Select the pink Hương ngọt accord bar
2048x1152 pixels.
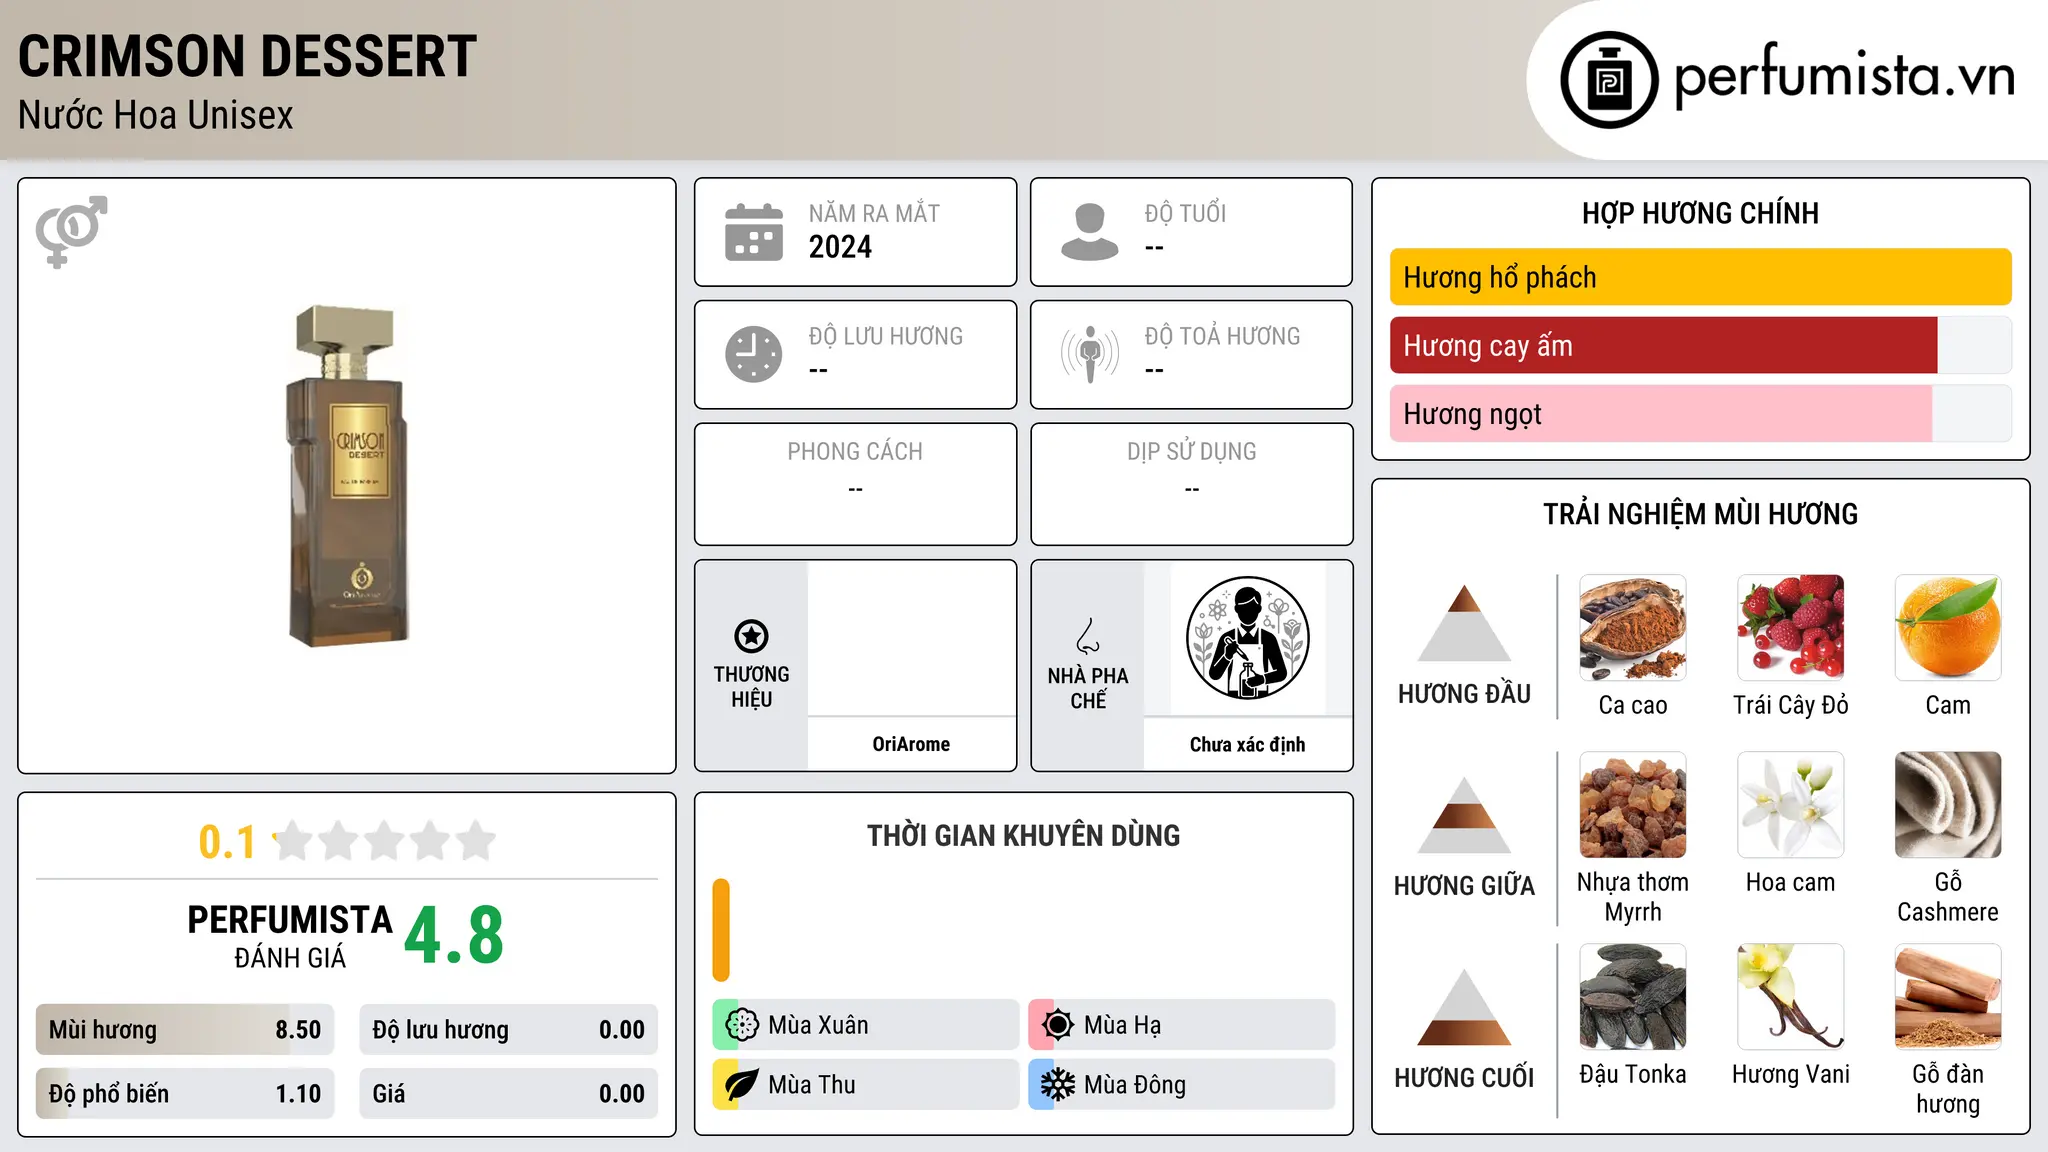[x=1660, y=413]
